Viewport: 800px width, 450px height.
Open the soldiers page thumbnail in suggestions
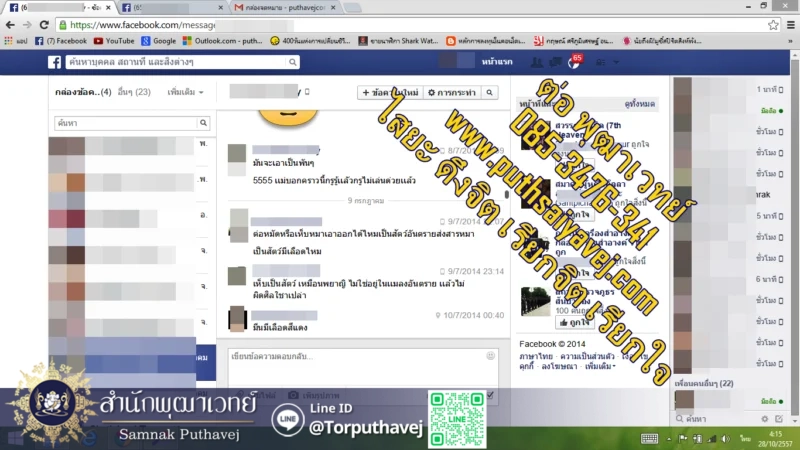[535, 302]
